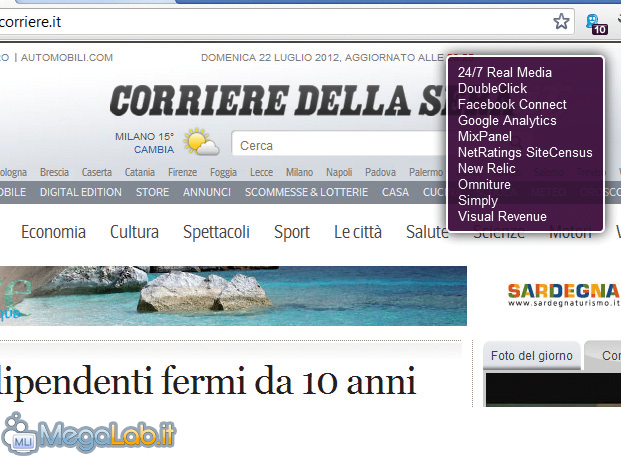Image resolution: width=621 pixels, height=459 pixels.
Task: Go to the Le città section
Action: pos(358,232)
